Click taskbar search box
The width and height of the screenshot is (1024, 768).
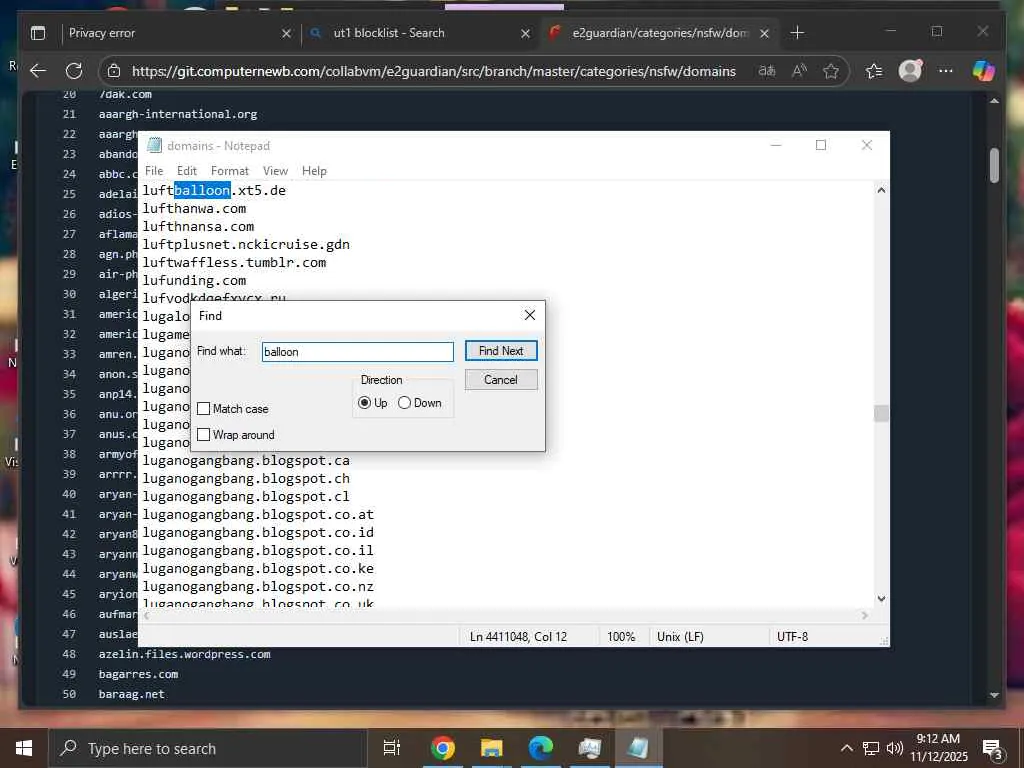click(x=208, y=748)
